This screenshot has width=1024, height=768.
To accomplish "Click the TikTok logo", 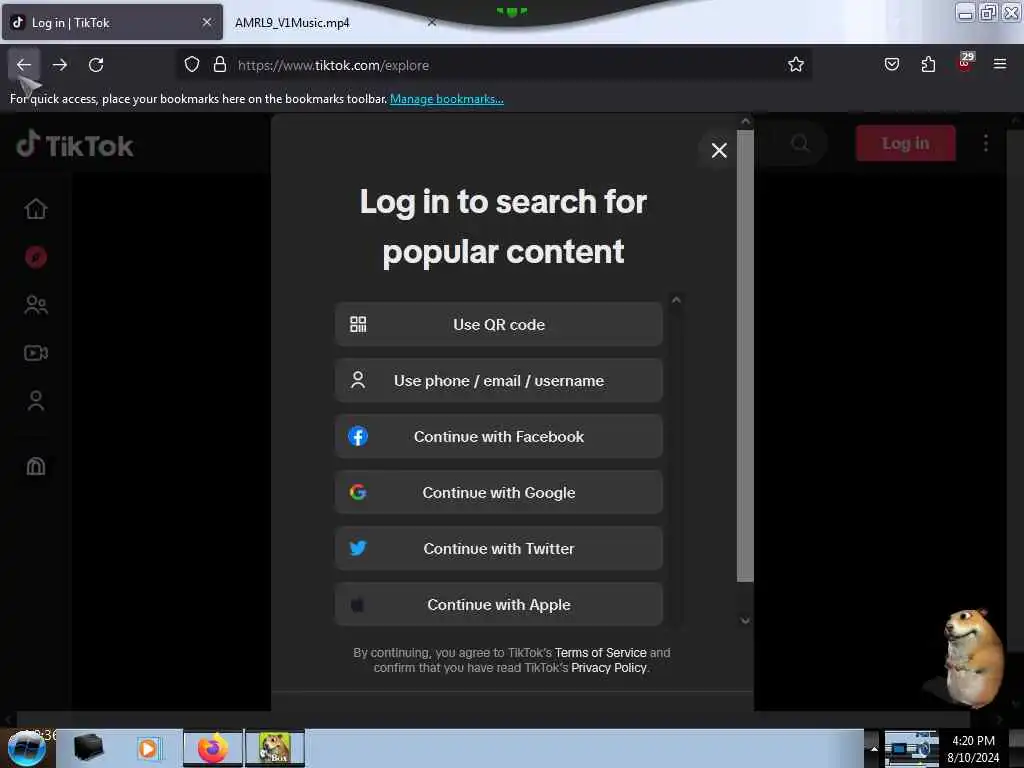I will coord(75,144).
